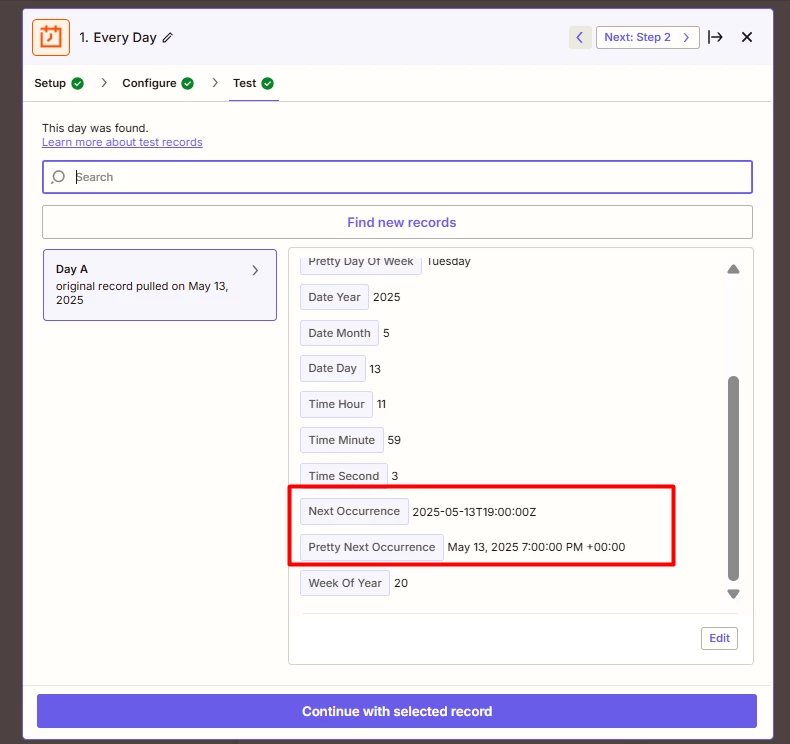The width and height of the screenshot is (790, 744).
Task: Select the Day A record
Action: tap(160, 285)
